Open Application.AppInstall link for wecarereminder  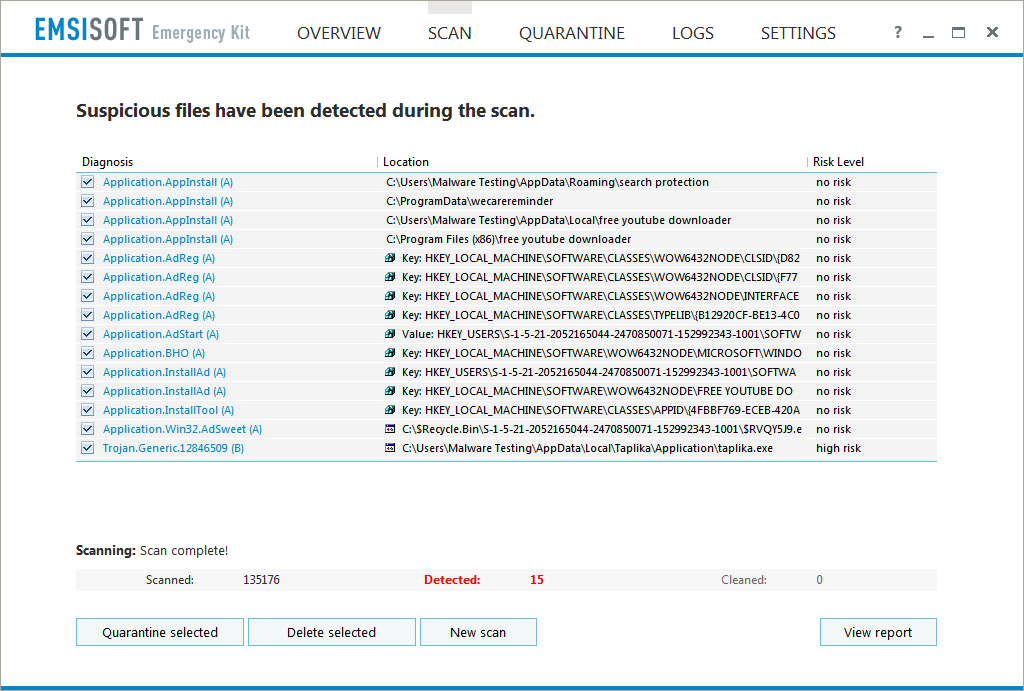pyautogui.click(x=168, y=201)
